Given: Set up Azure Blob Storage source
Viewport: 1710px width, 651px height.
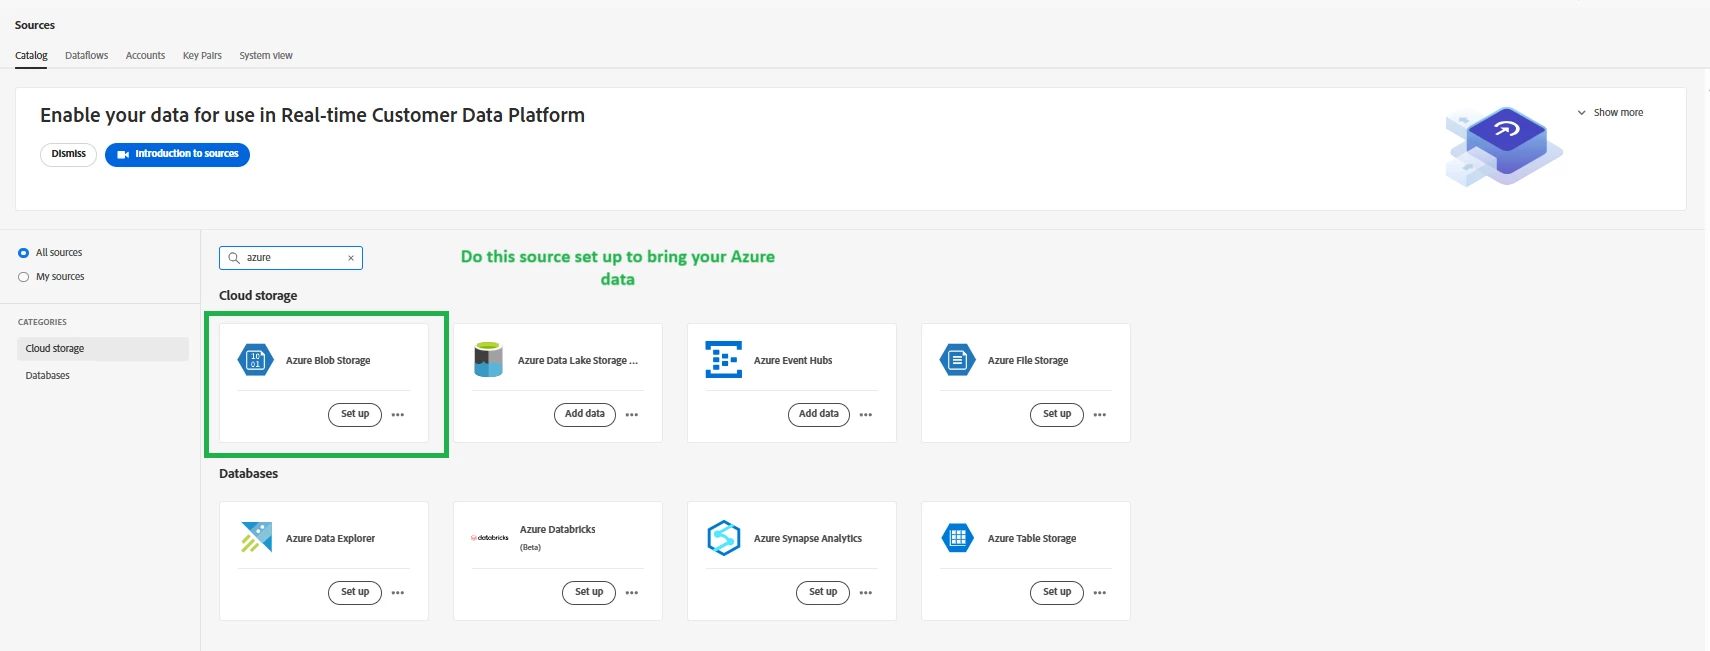Looking at the screenshot, I should 355,415.
